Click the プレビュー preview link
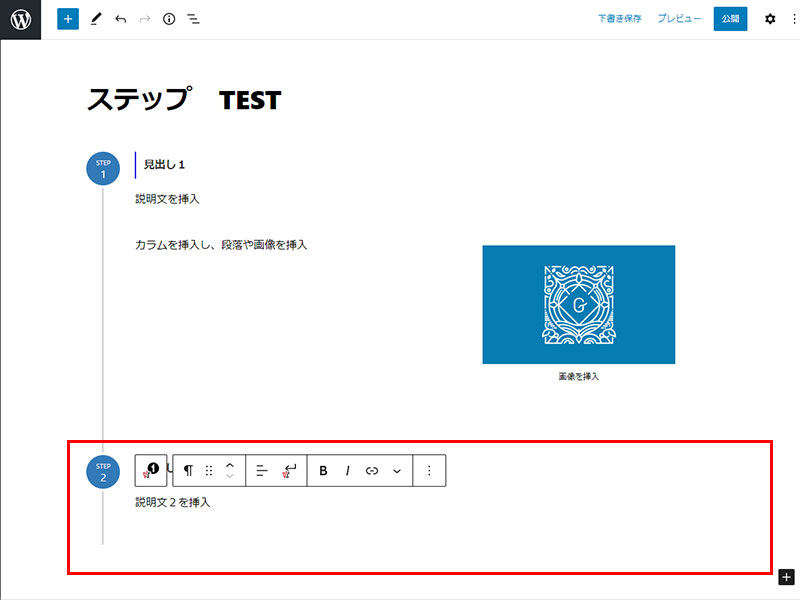 click(x=679, y=19)
